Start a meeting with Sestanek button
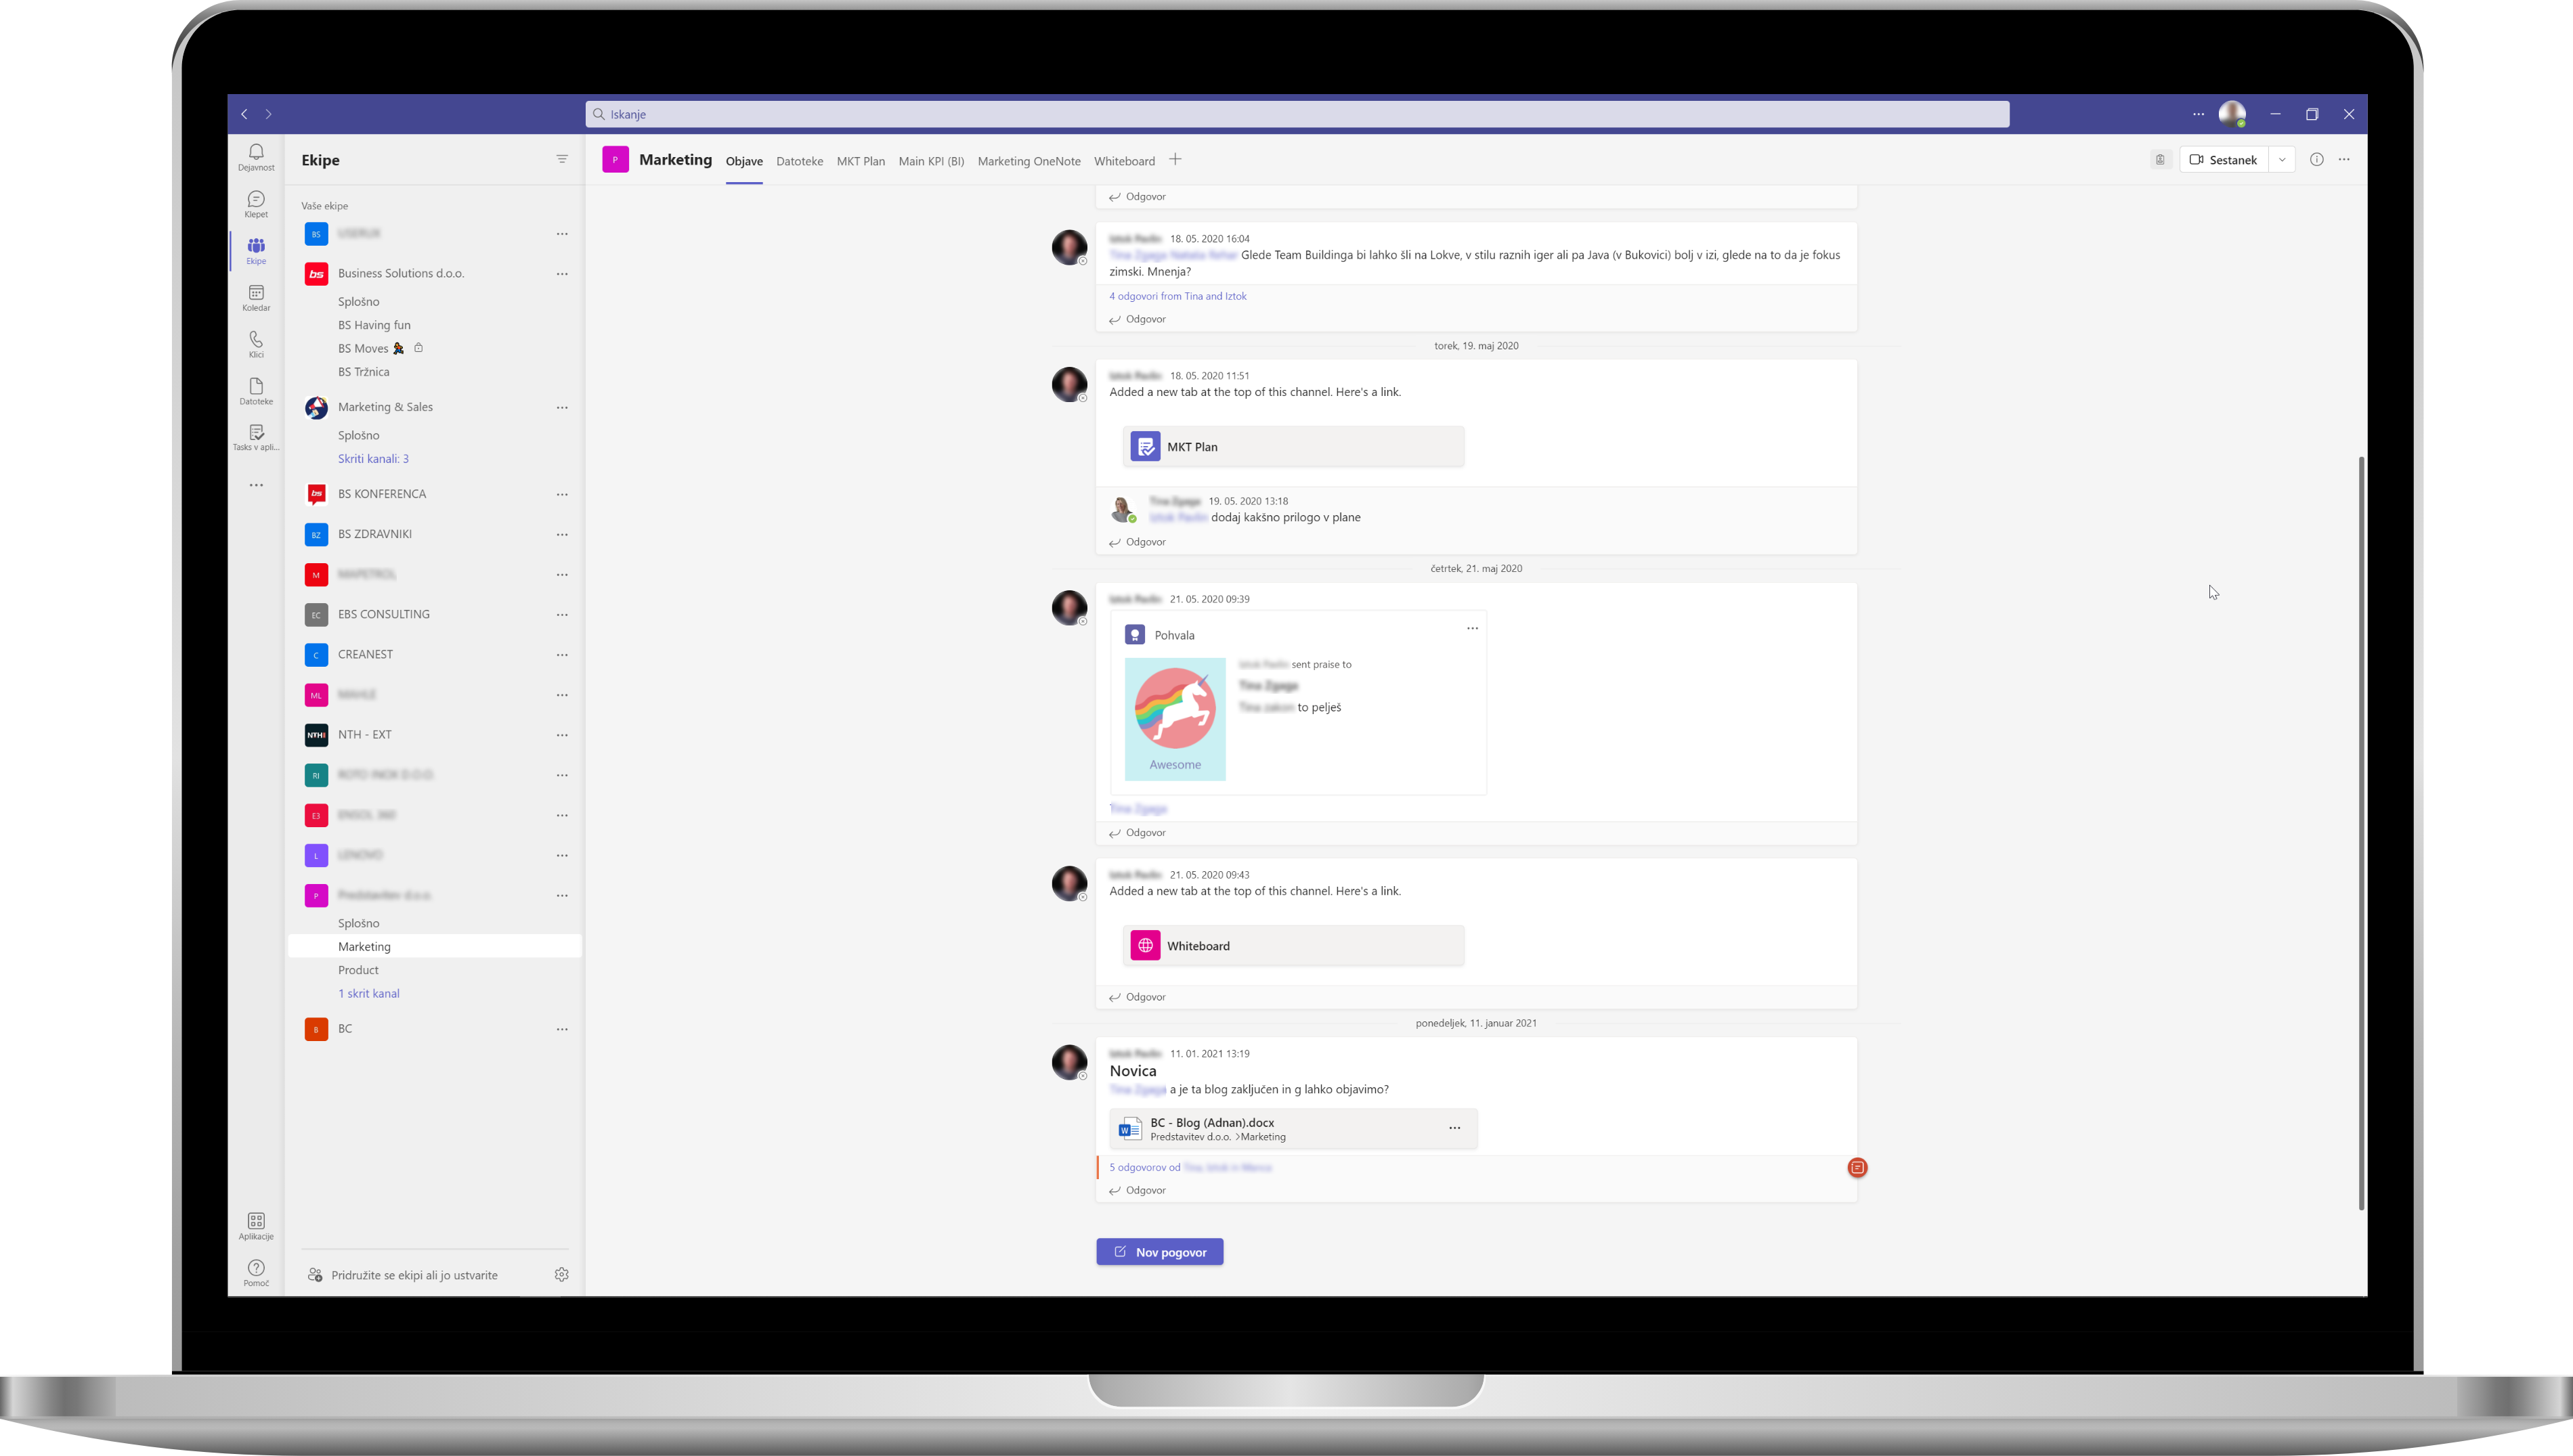This screenshot has height=1456, width=2573. click(x=2223, y=159)
